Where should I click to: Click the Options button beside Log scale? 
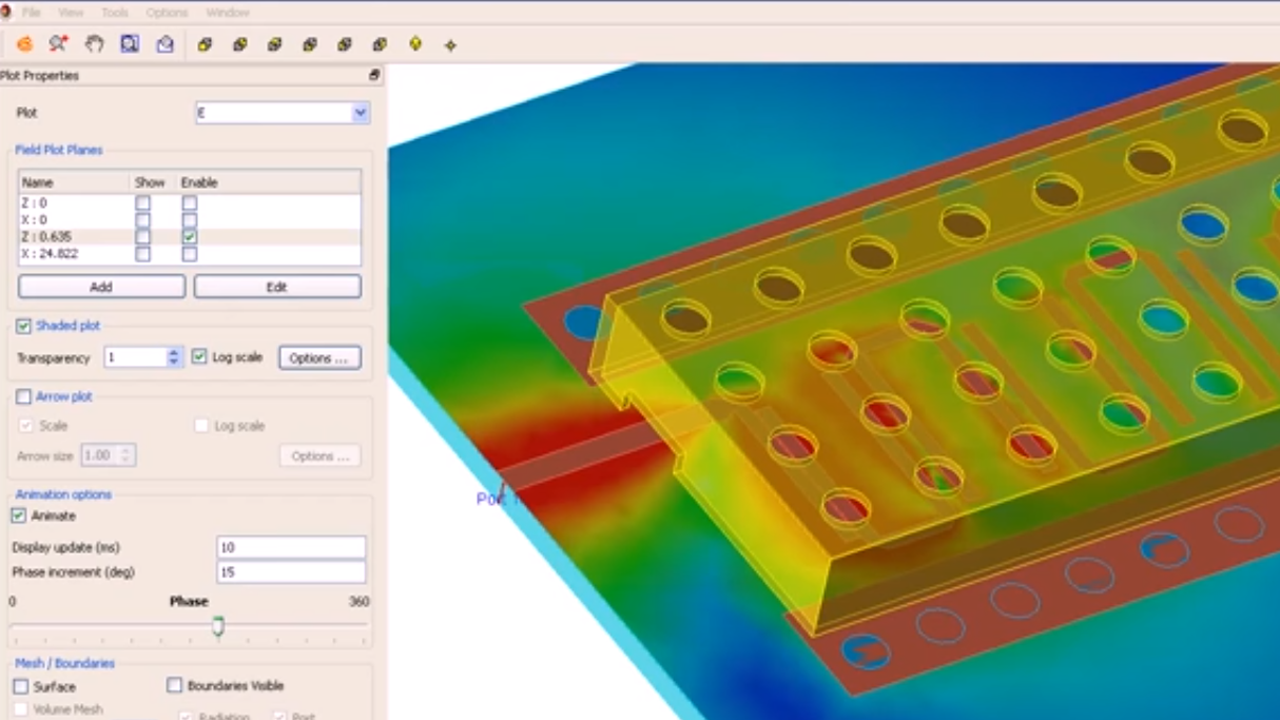(319, 358)
